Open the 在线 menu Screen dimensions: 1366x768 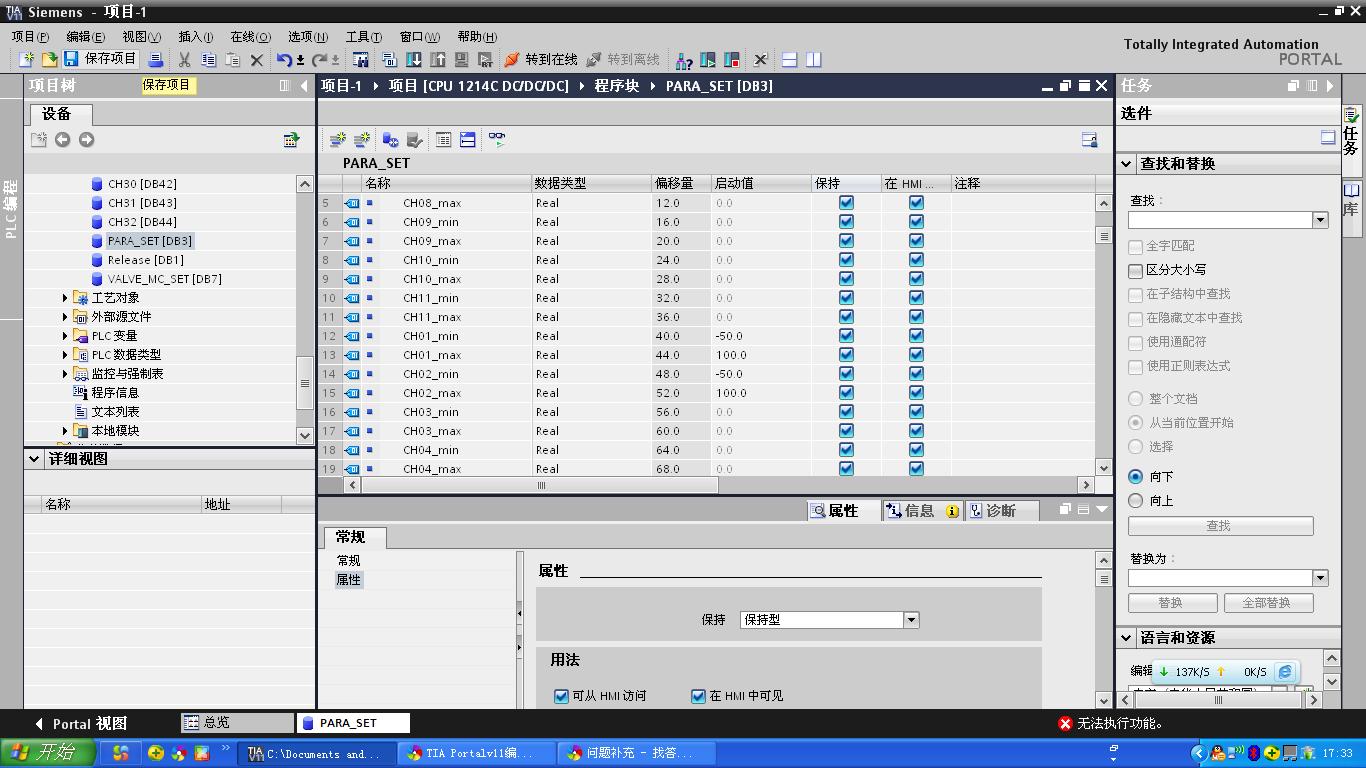(250, 36)
